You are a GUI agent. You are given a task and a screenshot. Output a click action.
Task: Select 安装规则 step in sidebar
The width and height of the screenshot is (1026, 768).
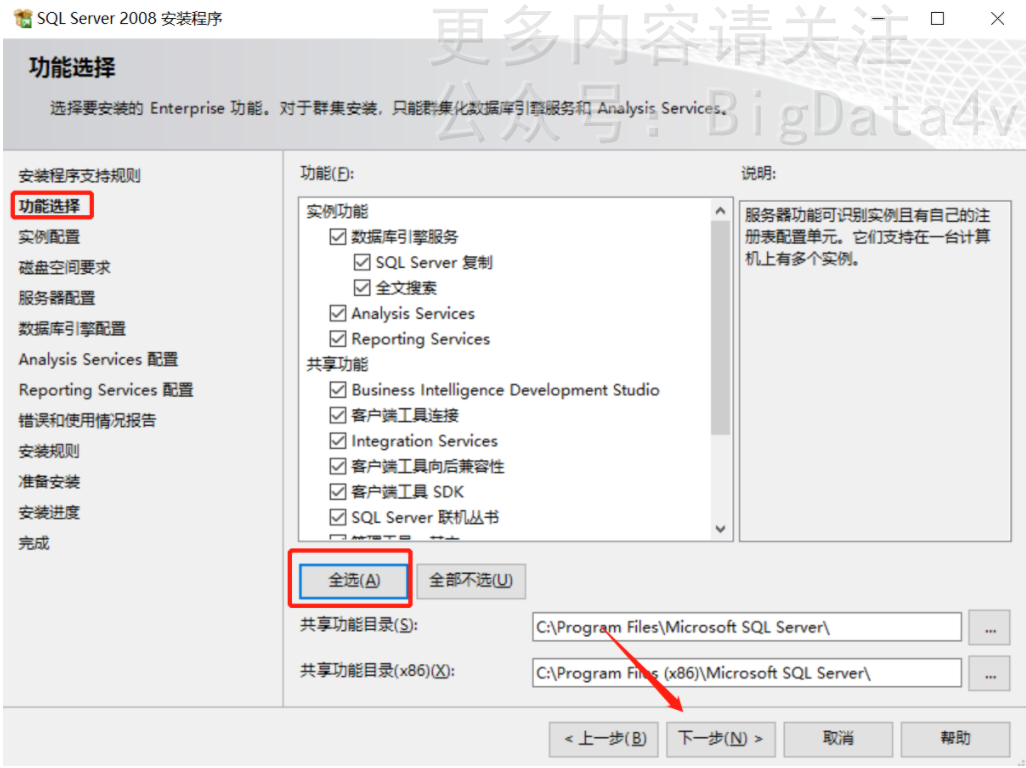[x=49, y=451]
